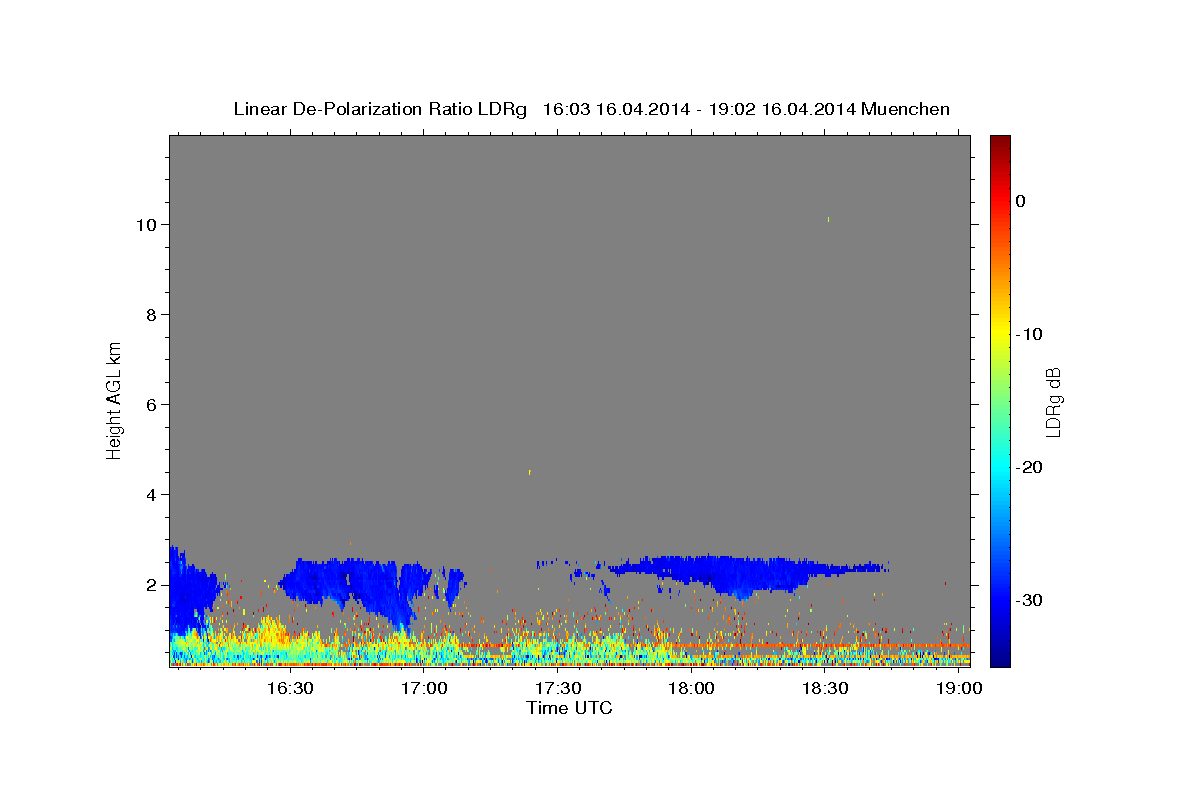Click the Time UTC axis title
1200x800 pixels.
click(x=569, y=708)
